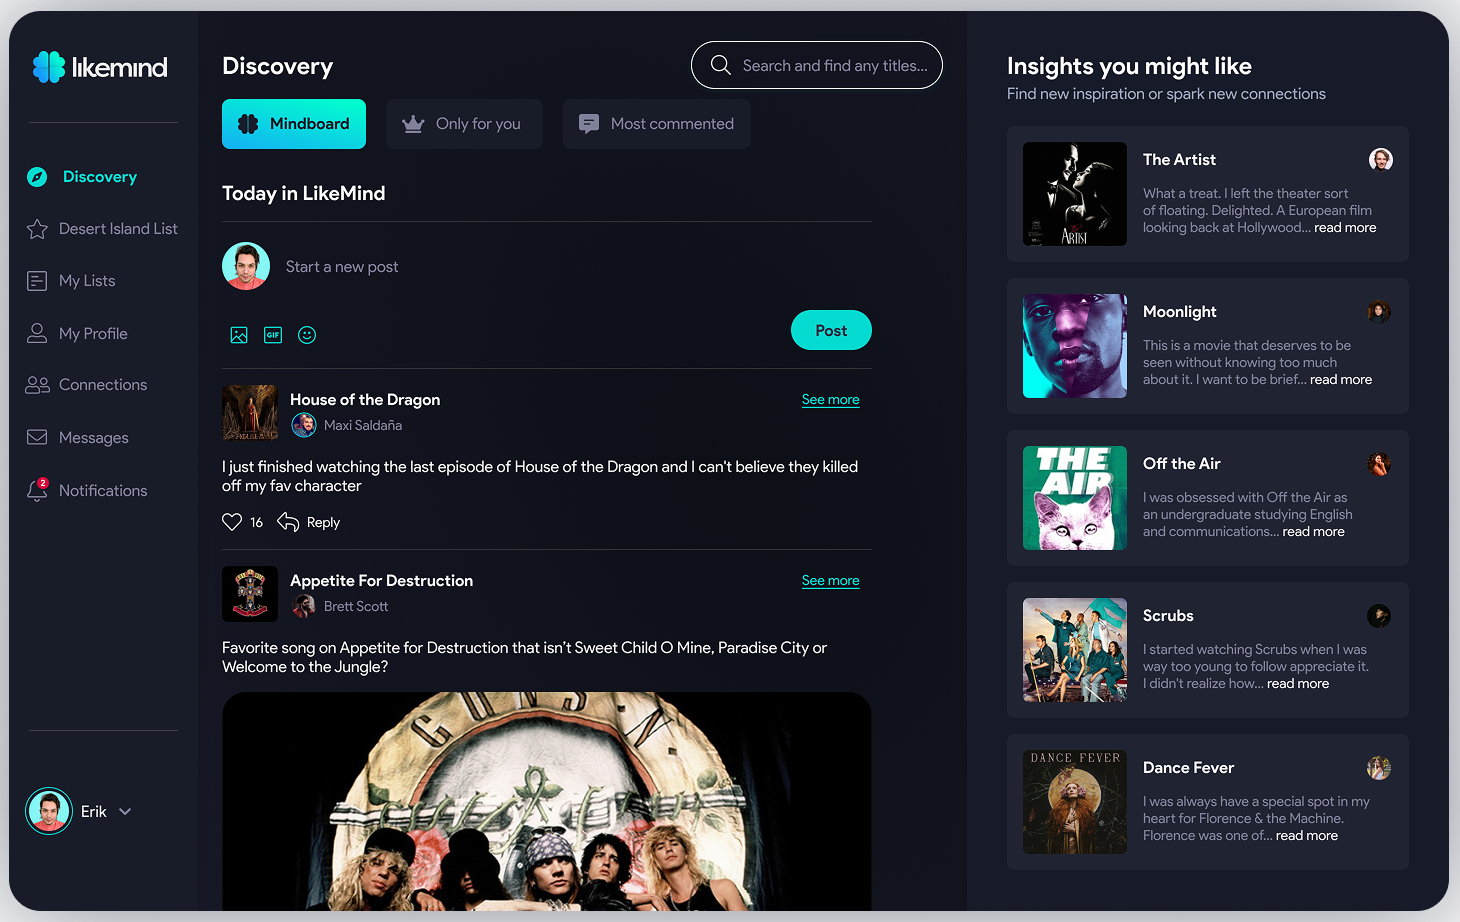
Task: Open Messages from the sidebar
Action: click(x=93, y=438)
